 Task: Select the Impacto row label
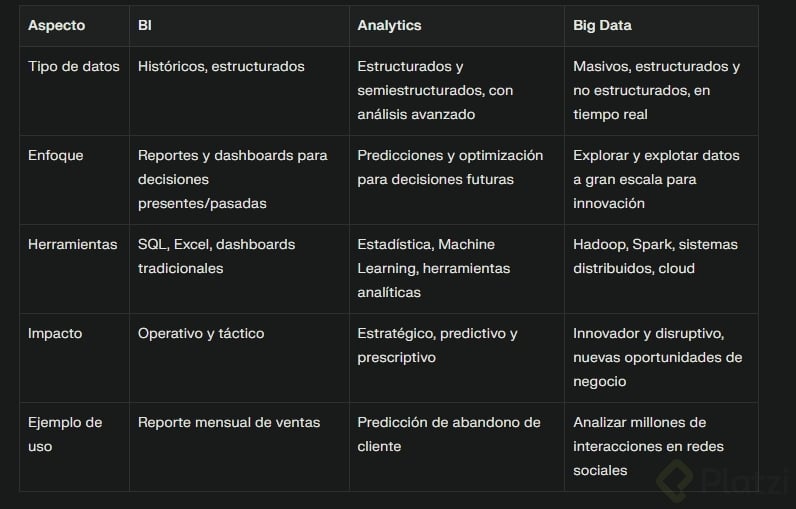click(x=55, y=333)
